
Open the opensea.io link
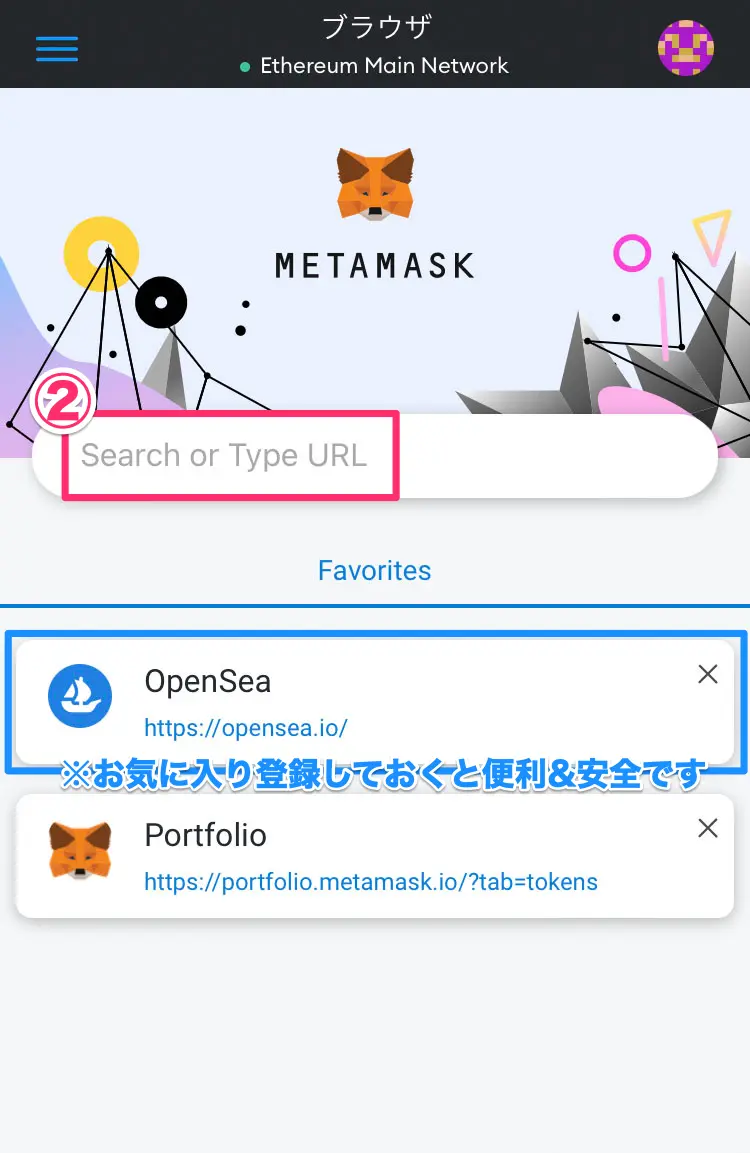pyautogui.click(x=246, y=728)
